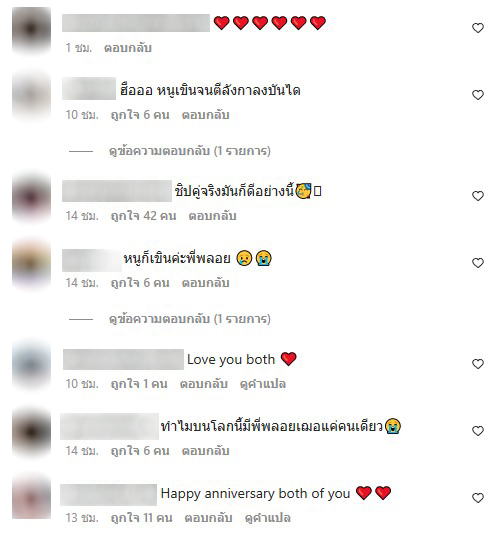Open avatar beside 'Love you both' comment
The width and height of the screenshot is (496, 537).
(x=32, y=365)
